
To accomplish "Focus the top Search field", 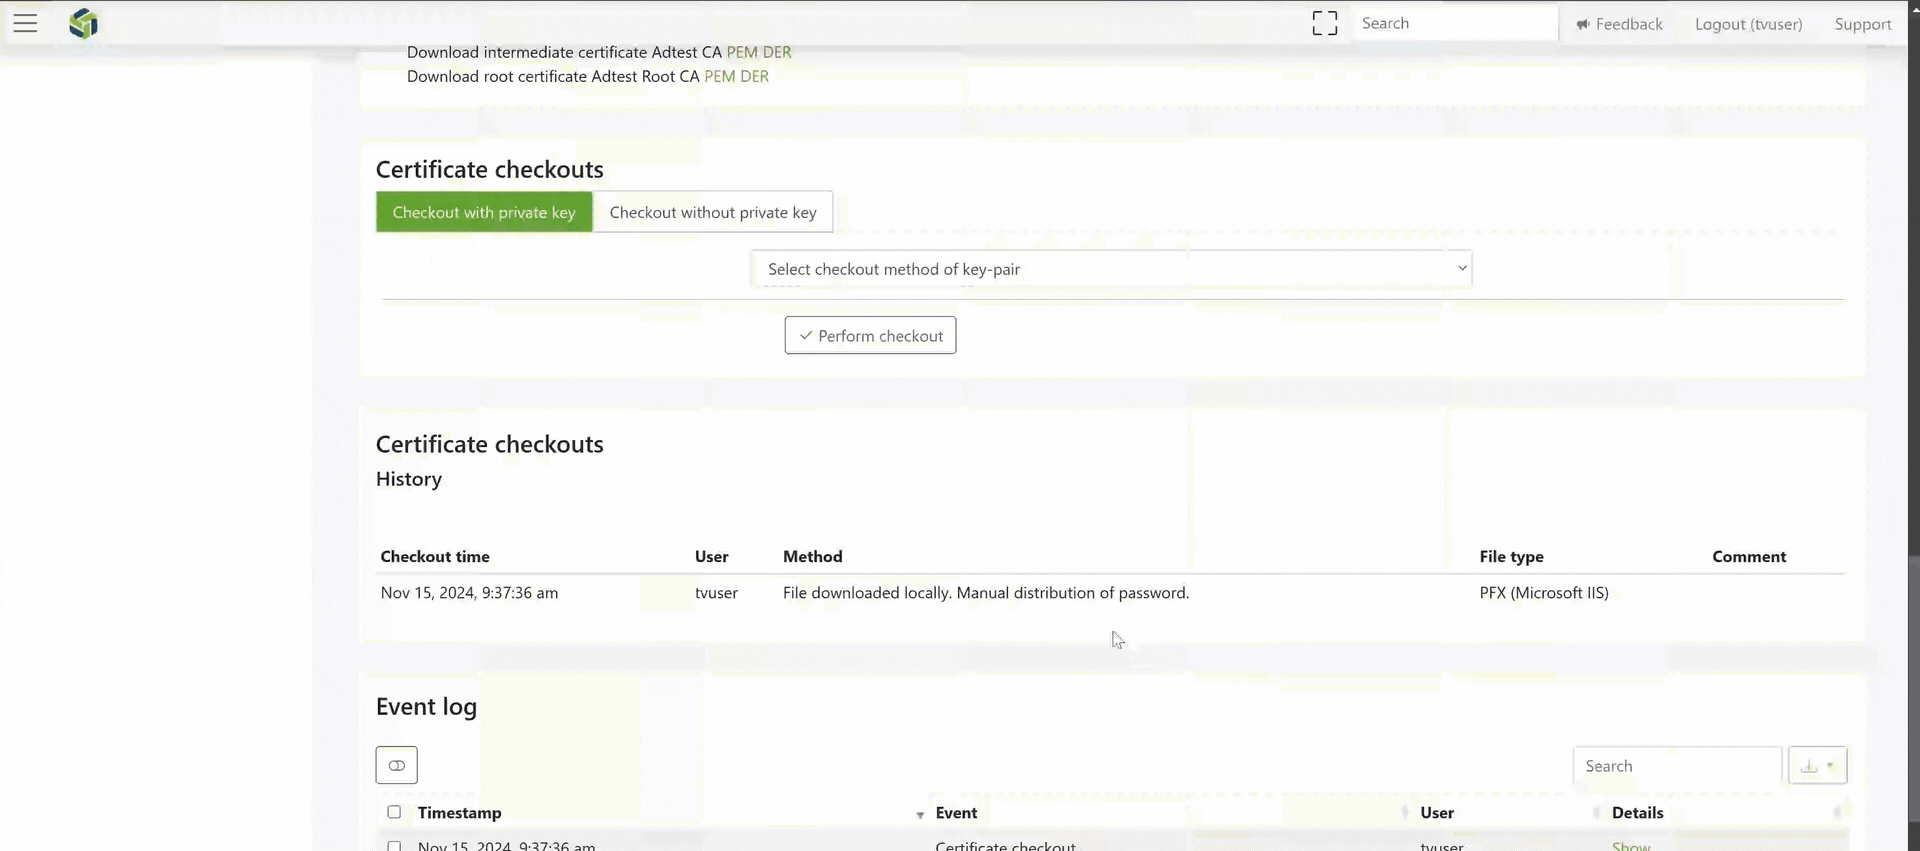I will coord(1455,23).
